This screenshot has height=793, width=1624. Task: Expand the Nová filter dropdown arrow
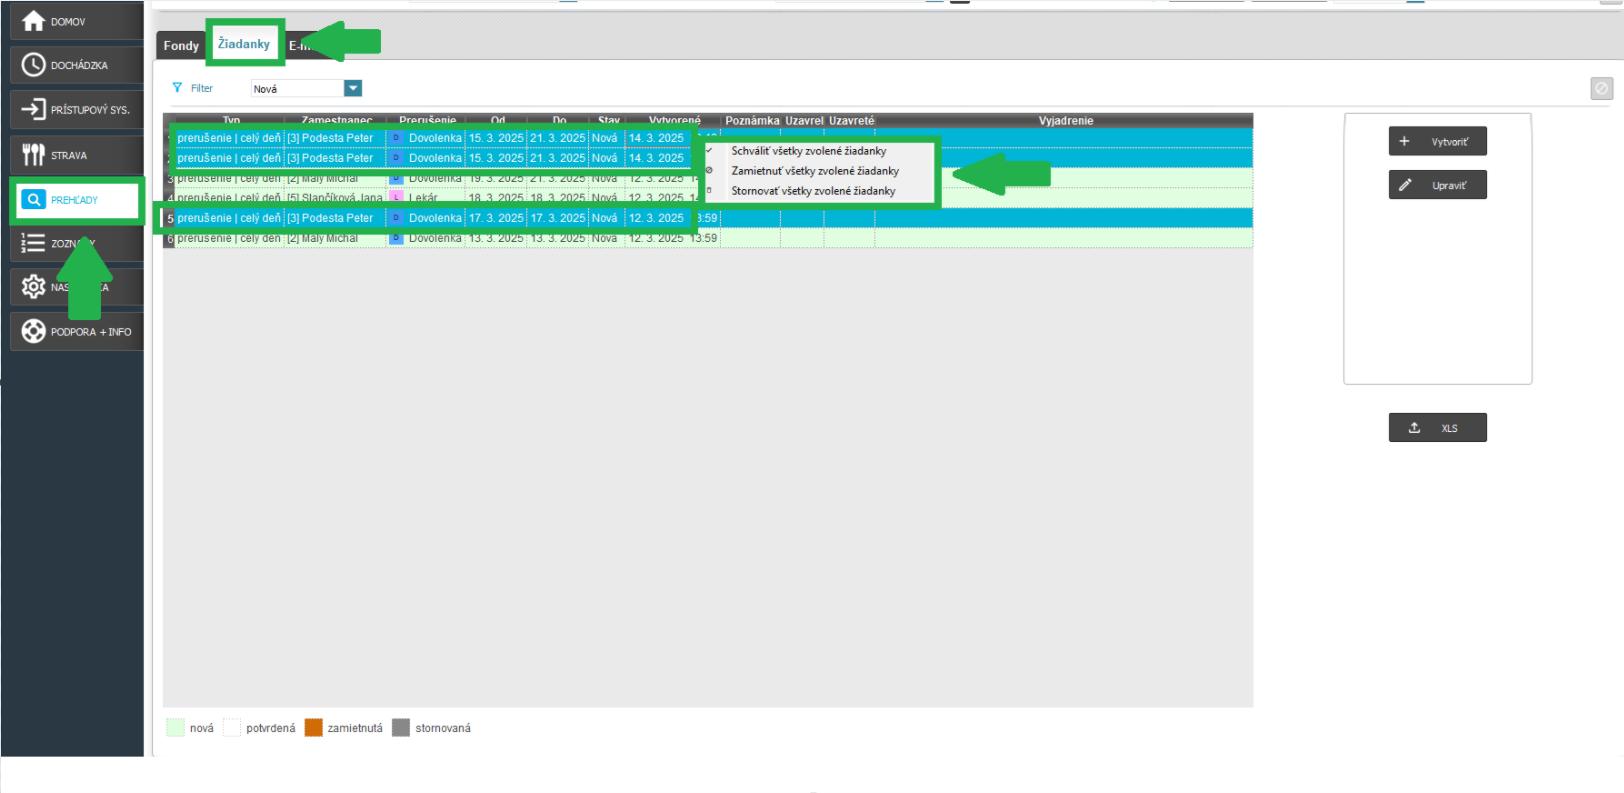click(353, 89)
